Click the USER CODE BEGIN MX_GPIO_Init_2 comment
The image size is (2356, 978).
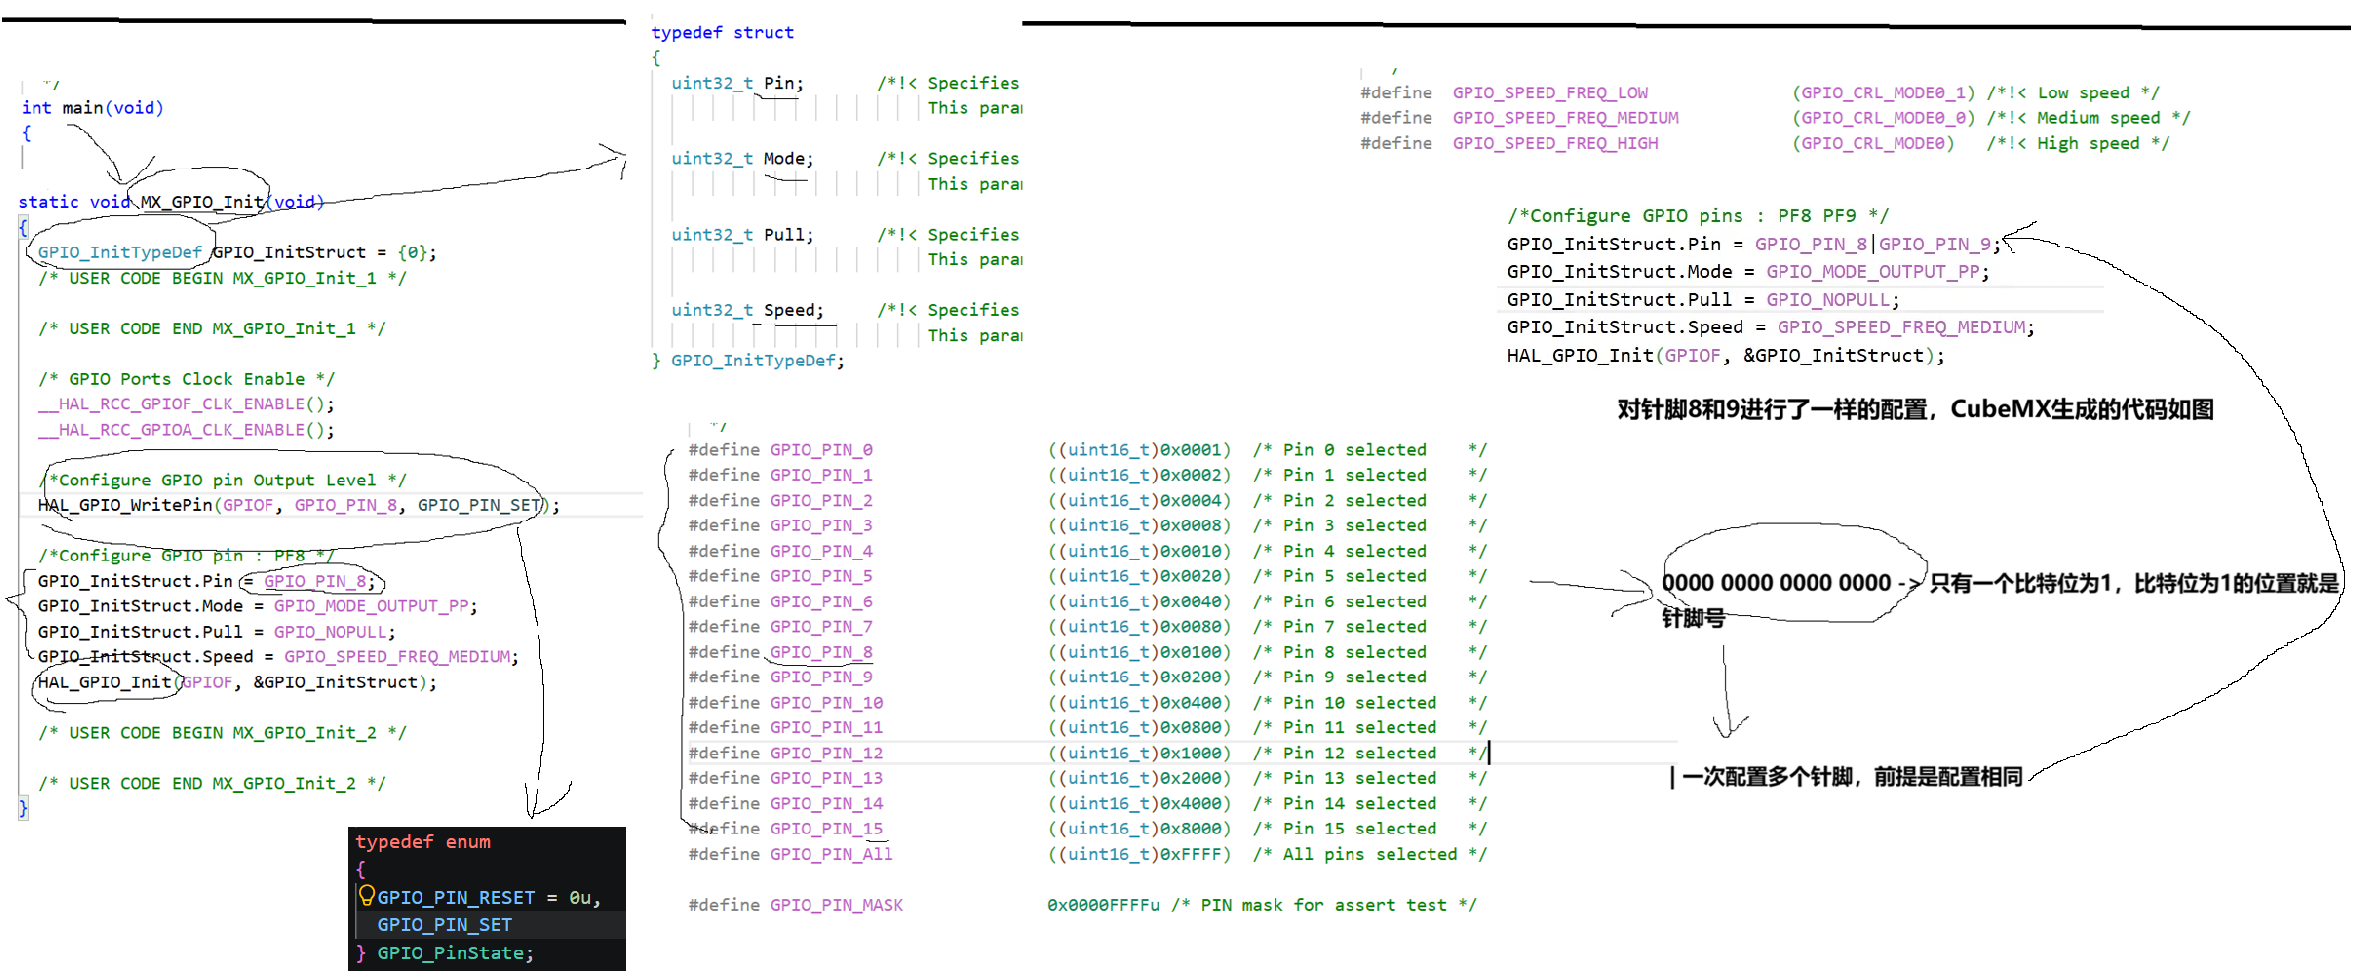222,733
